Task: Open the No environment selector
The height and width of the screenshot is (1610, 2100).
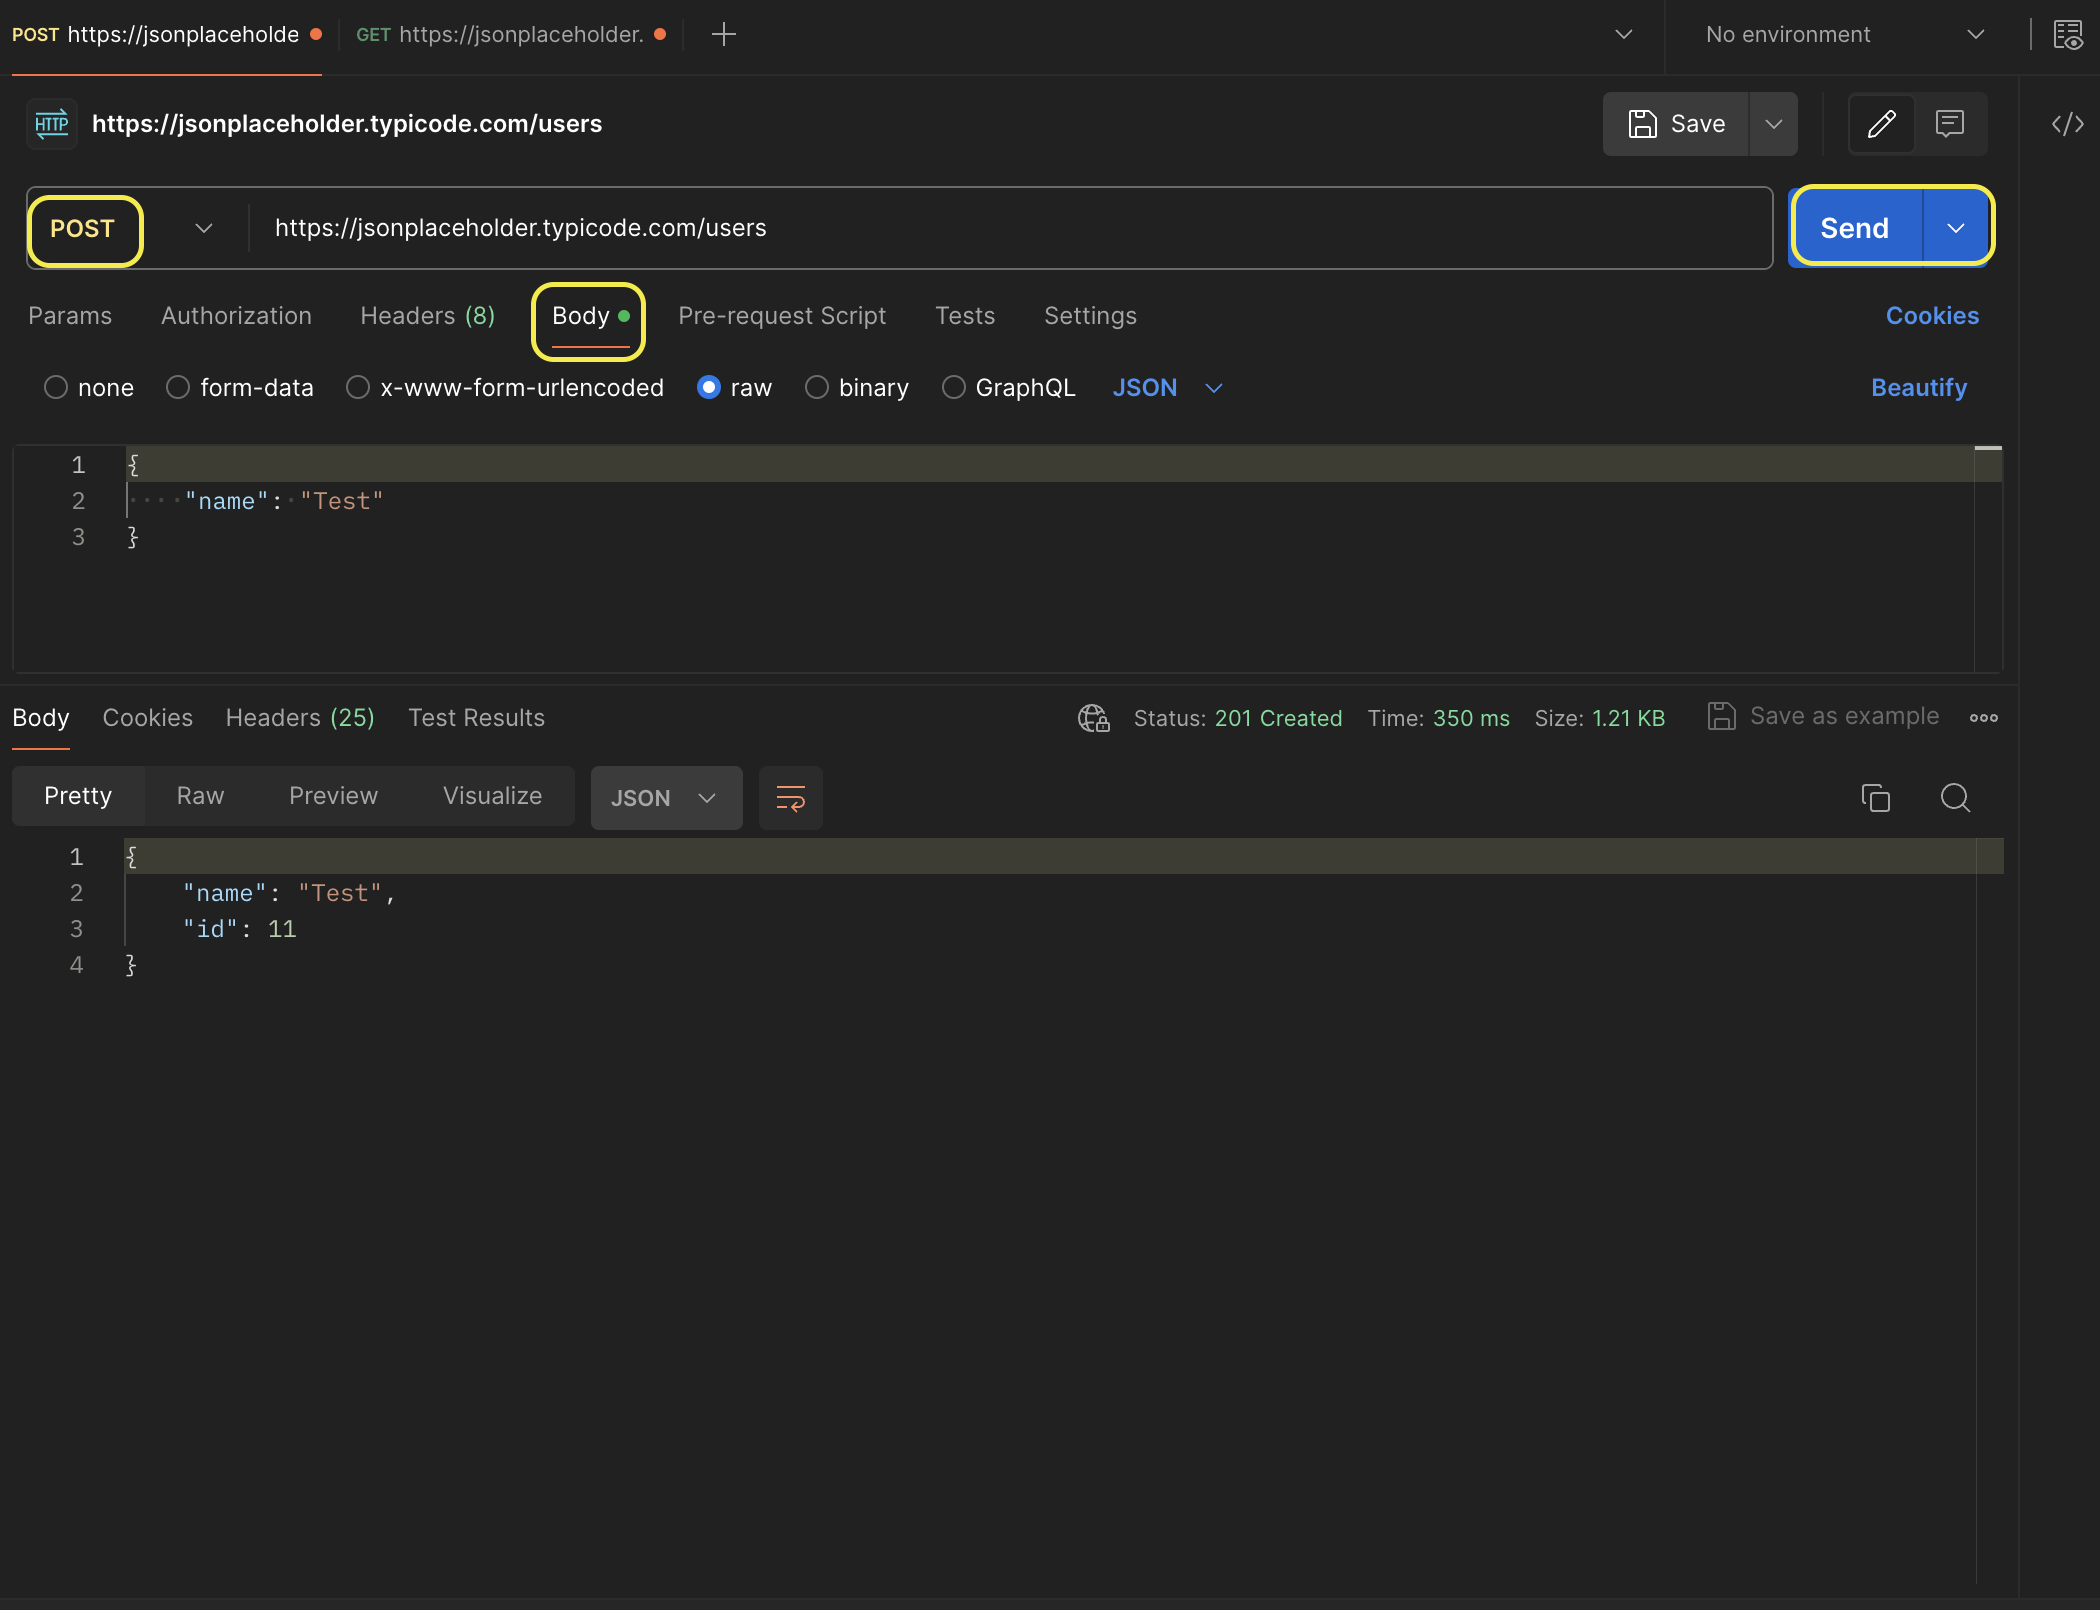Action: tap(1844, 34)
